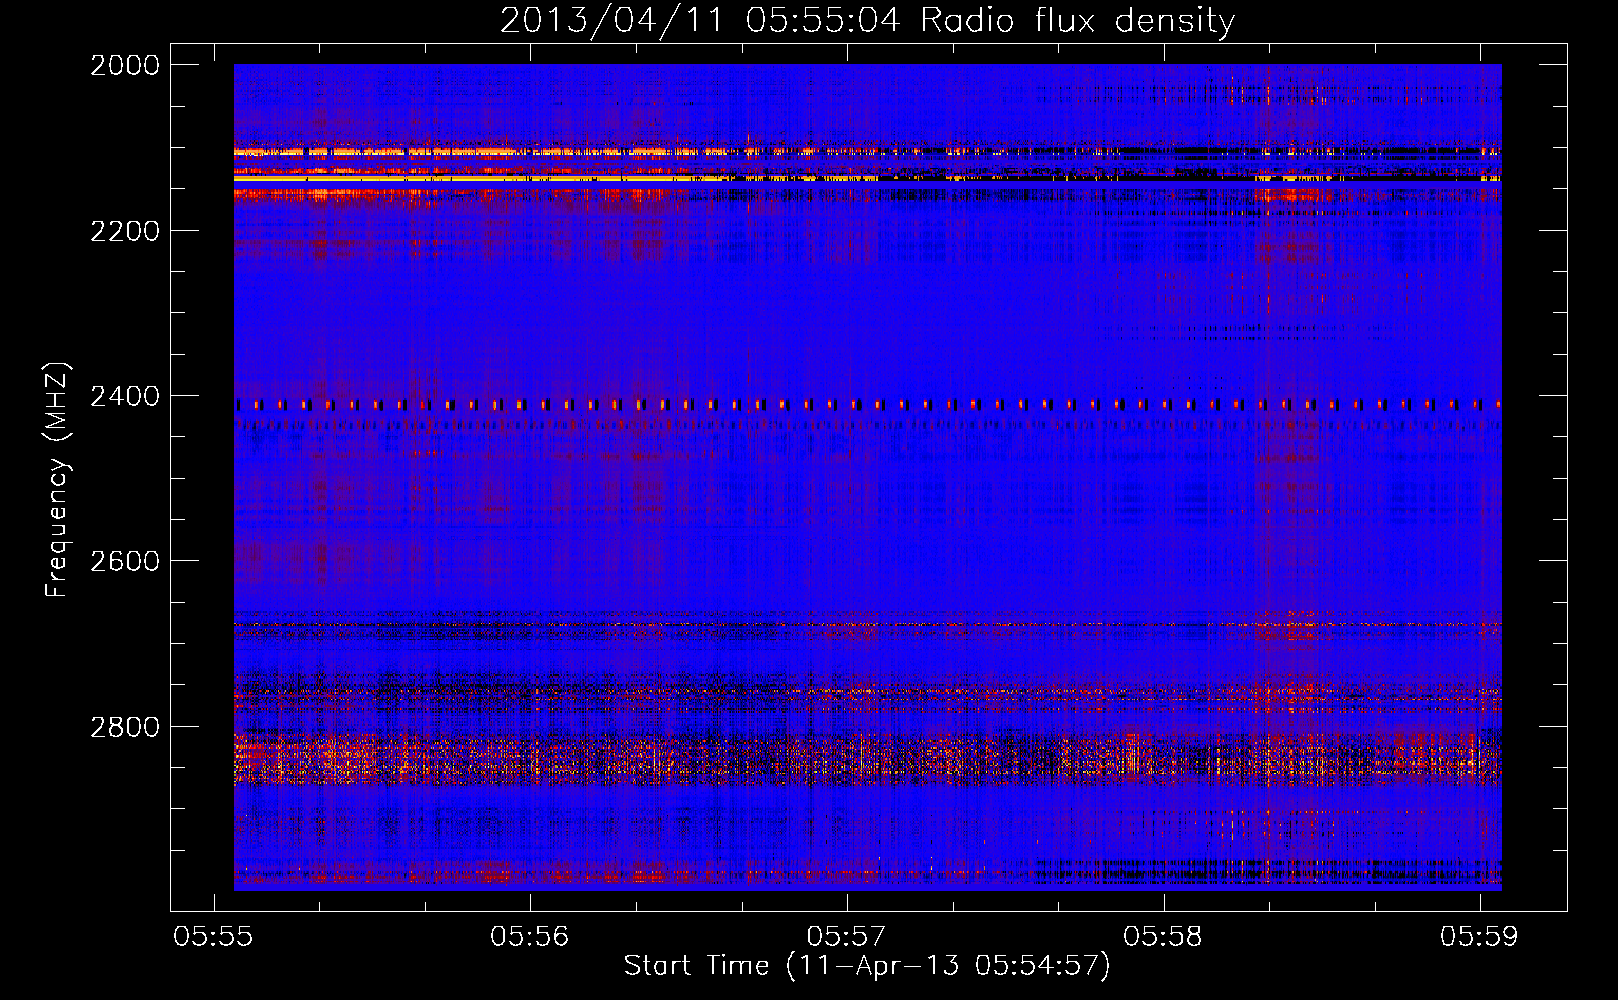Select the 2800 frequency axis label
Viewport: 1618px width, 1000px height.
(125, 727)
